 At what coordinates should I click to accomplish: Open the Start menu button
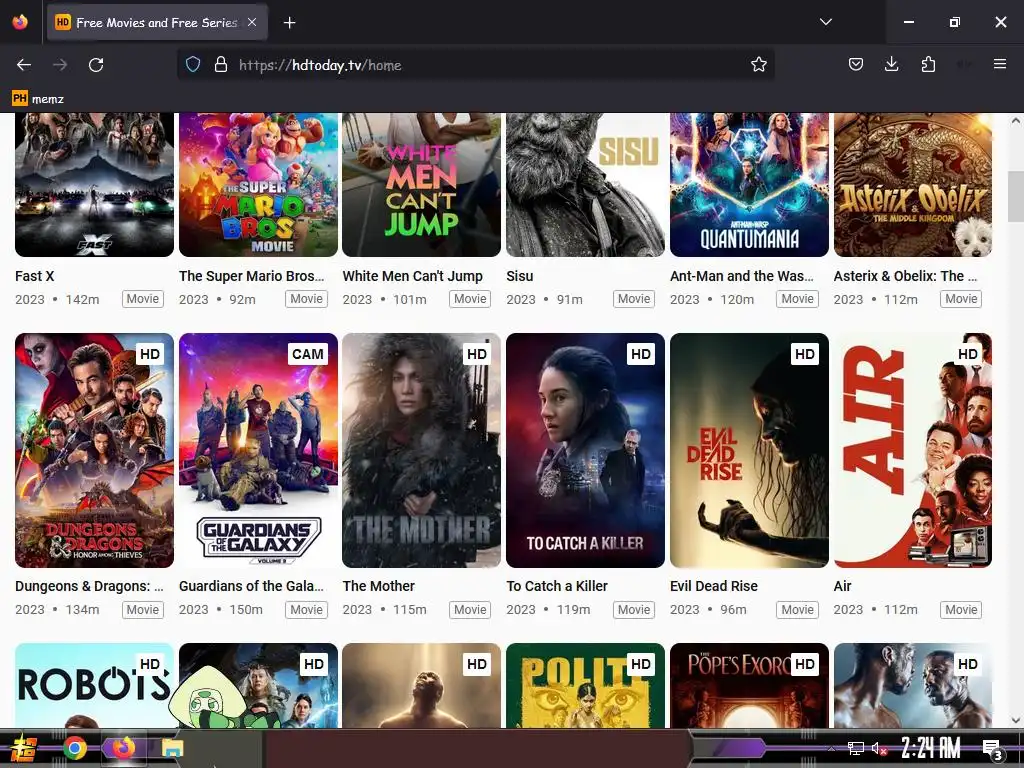[x=23, y=748]
